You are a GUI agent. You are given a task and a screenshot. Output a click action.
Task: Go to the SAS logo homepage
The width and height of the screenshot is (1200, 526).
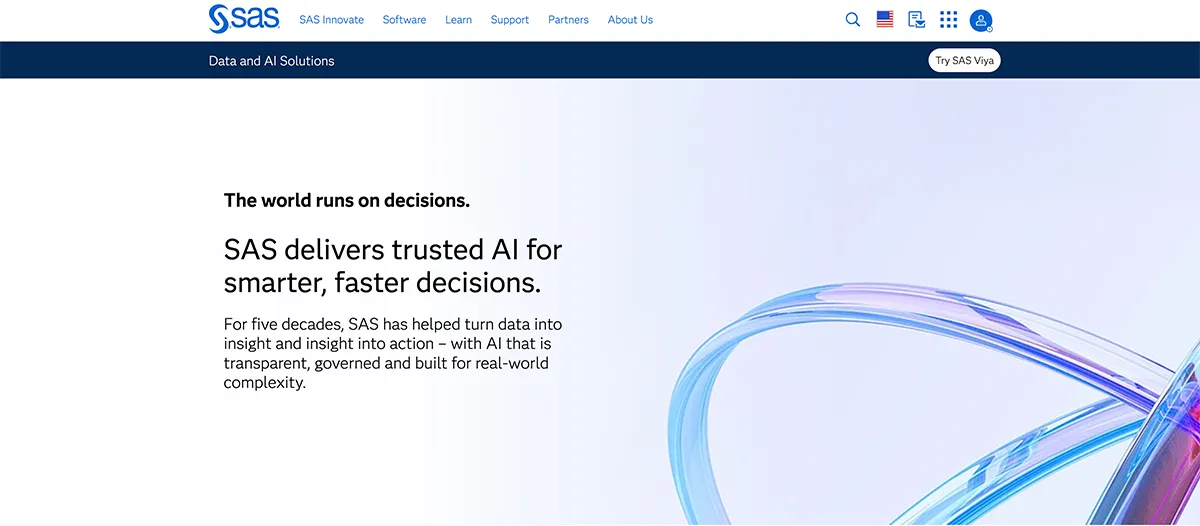(x=244, y=19)
